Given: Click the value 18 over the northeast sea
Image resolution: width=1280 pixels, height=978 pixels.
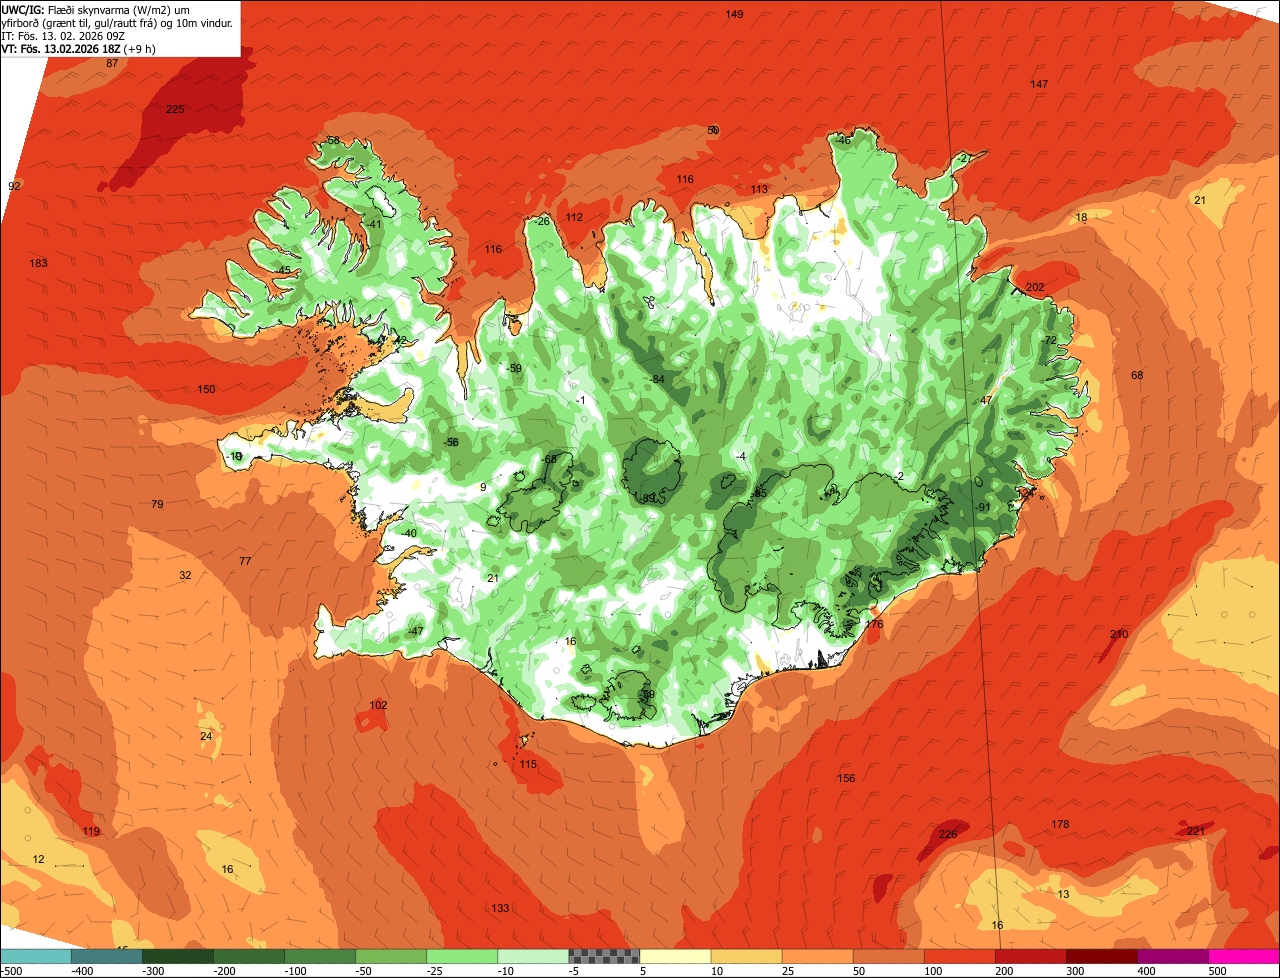Looking at the screenshot, I should coord(1081,217).
